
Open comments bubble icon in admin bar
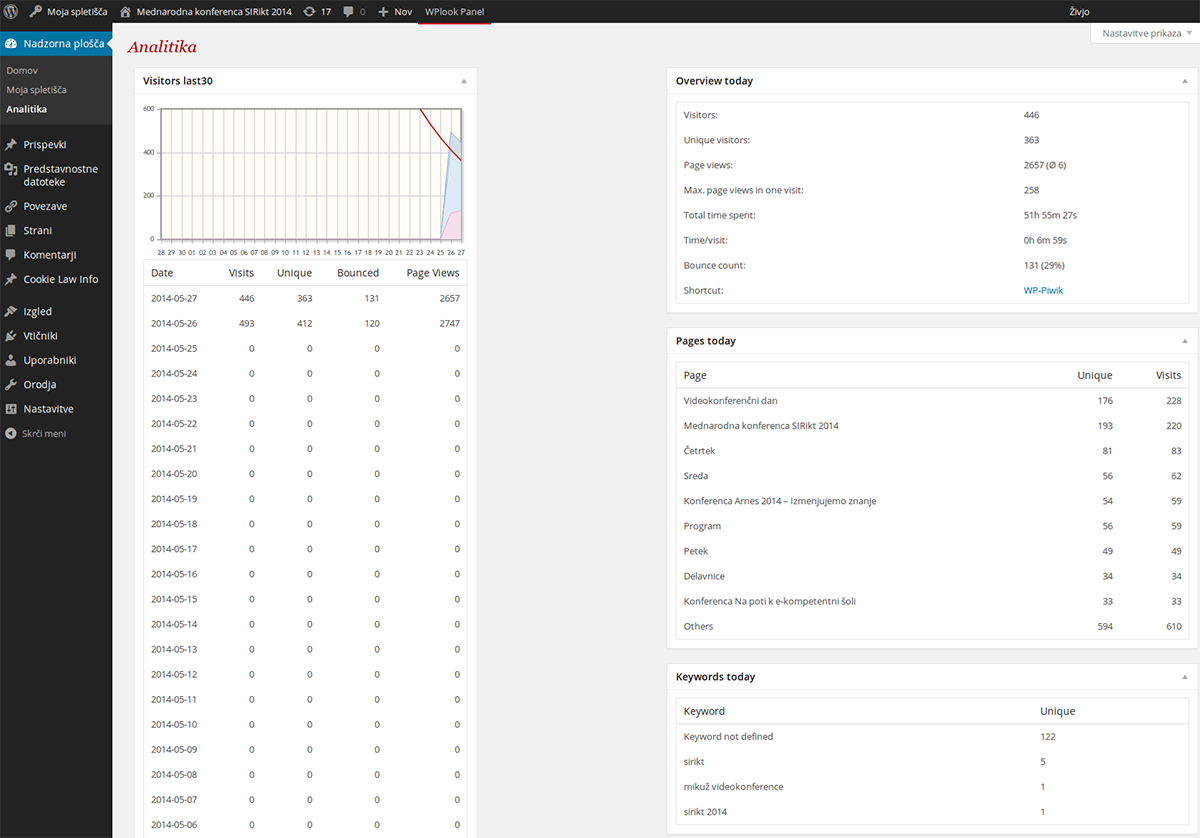(x=348, y=11)
